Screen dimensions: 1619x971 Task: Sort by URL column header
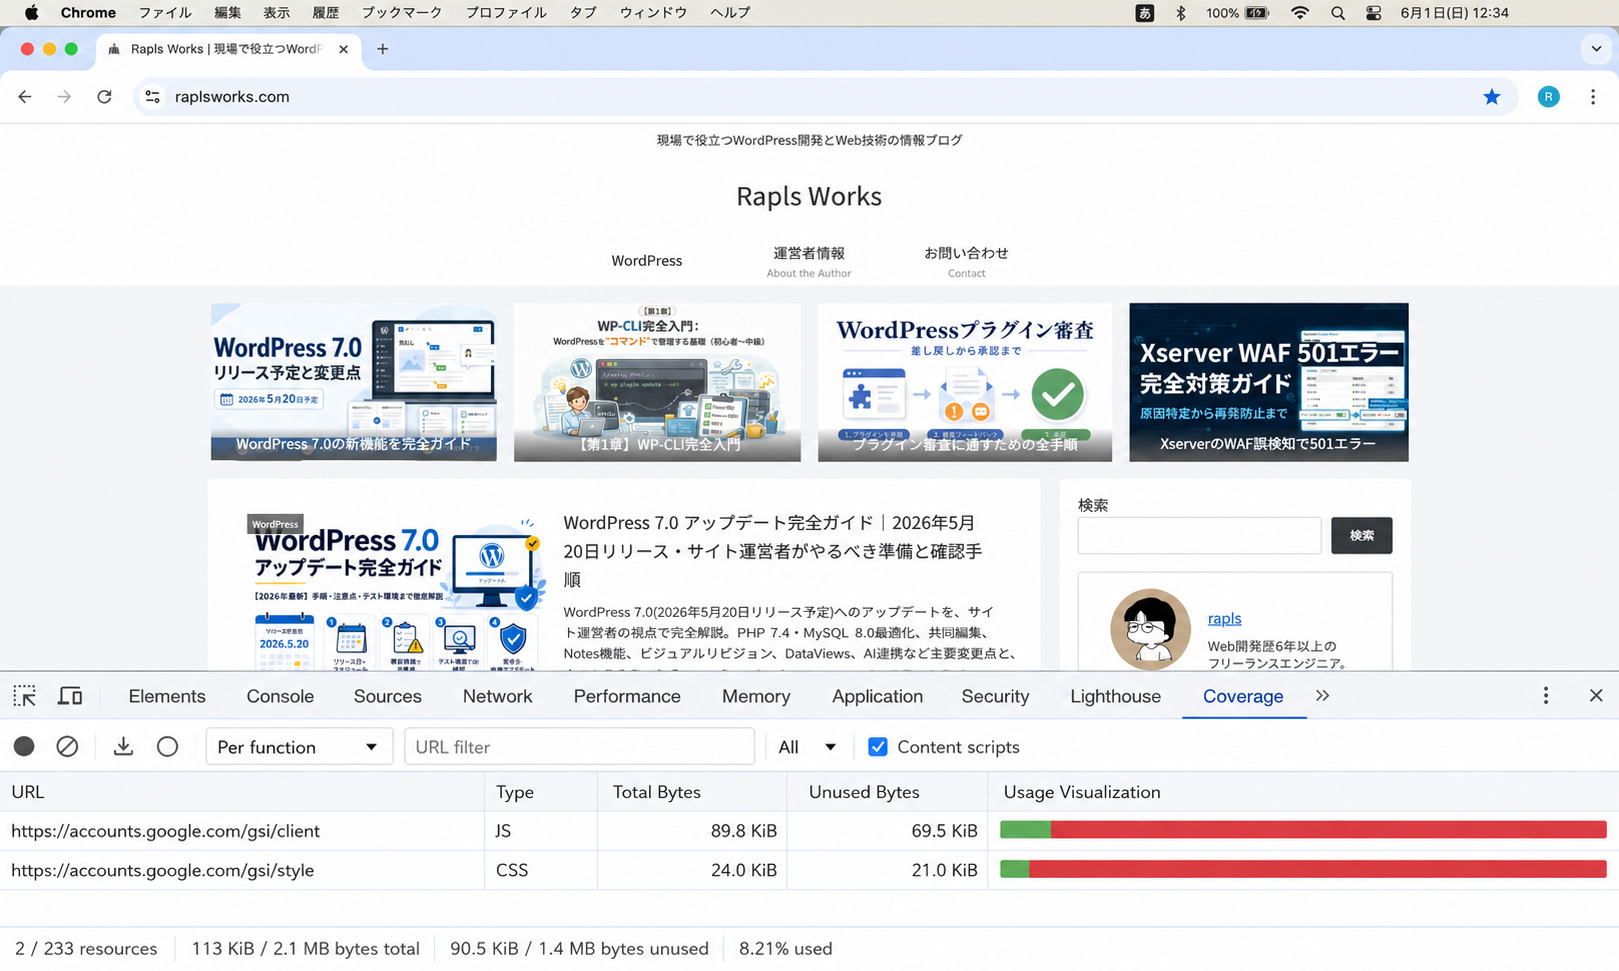[242, 792]
